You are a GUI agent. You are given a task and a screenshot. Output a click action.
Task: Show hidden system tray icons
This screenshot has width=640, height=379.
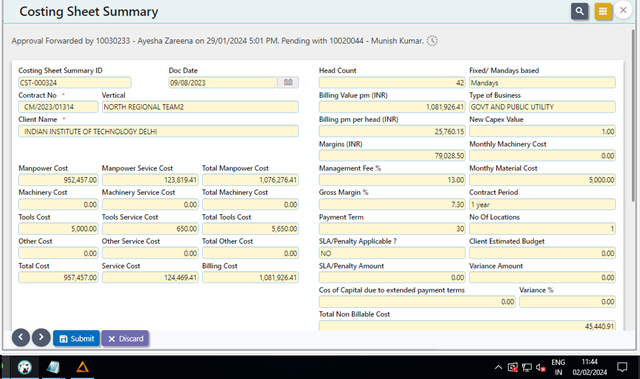click(x=498, y=367)
